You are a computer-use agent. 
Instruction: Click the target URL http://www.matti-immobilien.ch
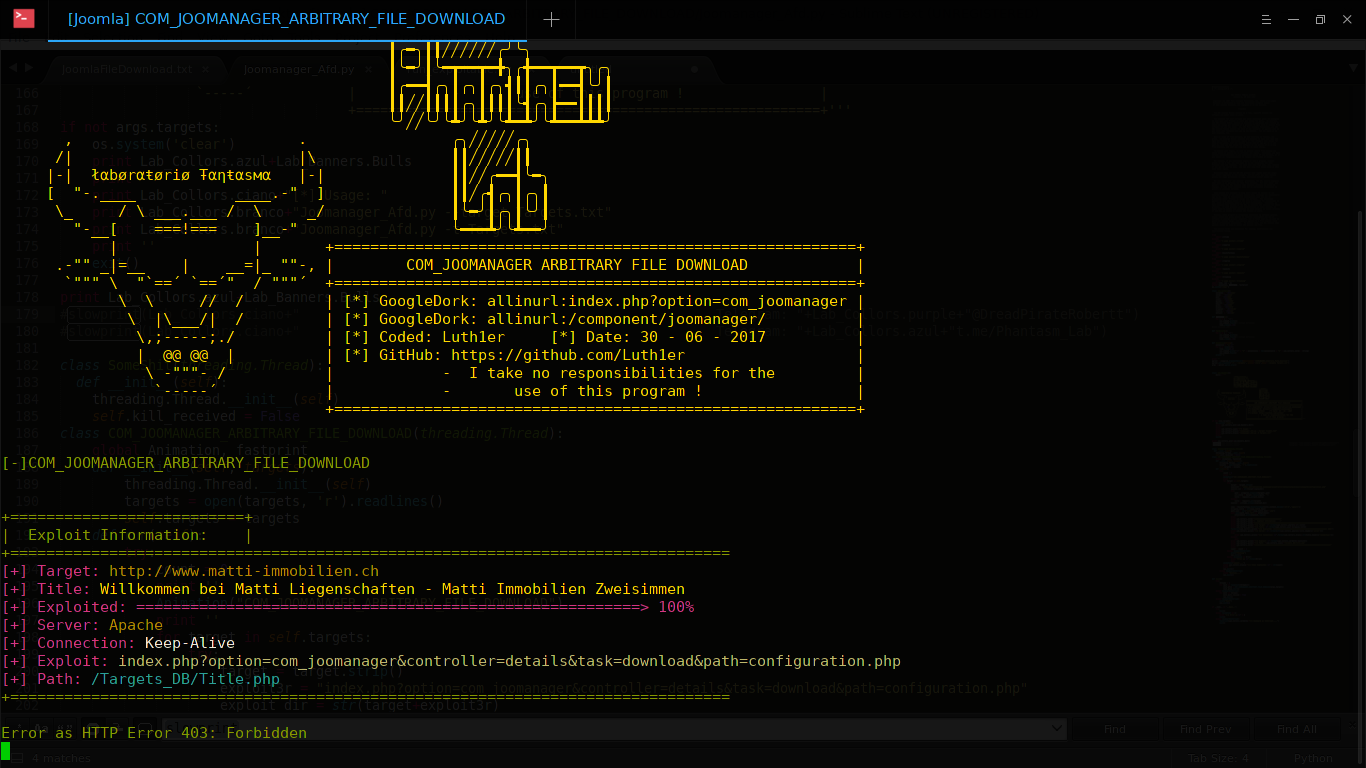coord(244,571)
